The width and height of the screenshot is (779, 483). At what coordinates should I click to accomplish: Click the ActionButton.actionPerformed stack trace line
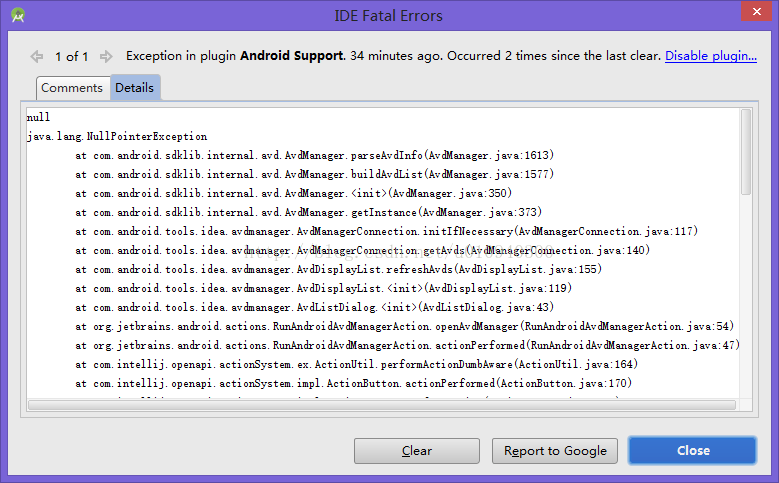coord(353,383)
